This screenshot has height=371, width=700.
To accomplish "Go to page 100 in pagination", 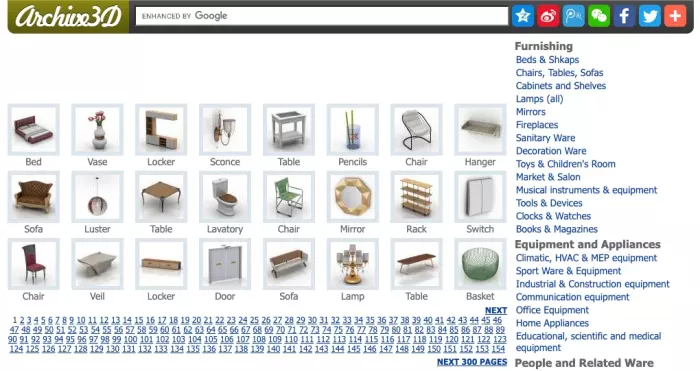I will click(x=130, y=339).
